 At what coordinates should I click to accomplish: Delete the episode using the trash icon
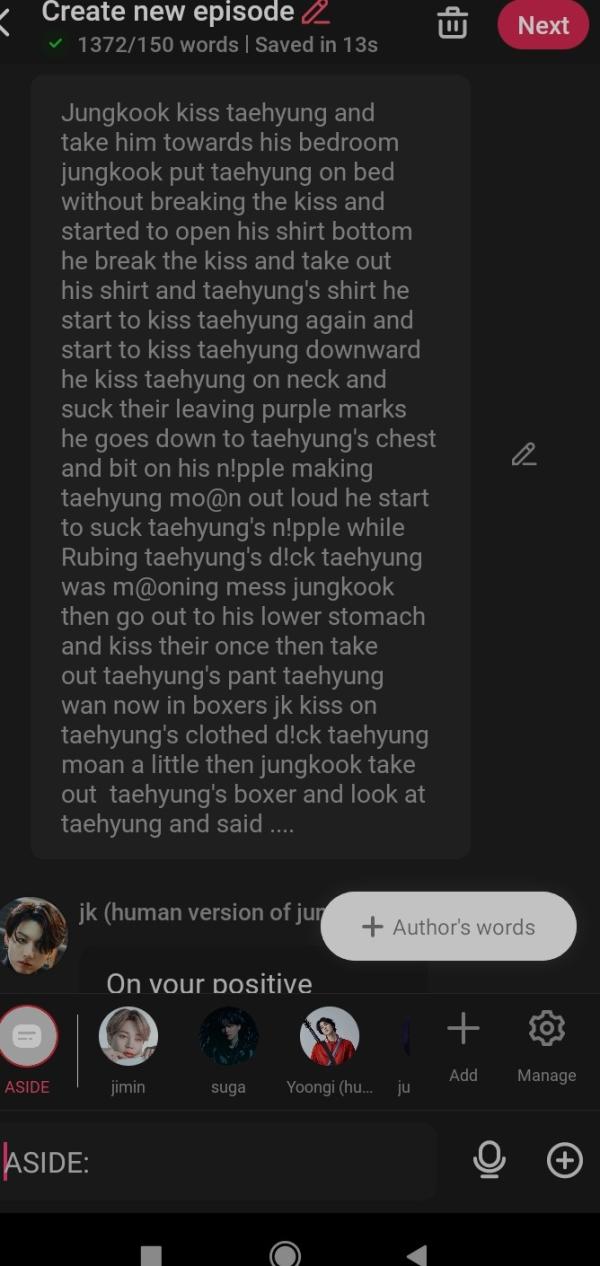coord(452,23)
